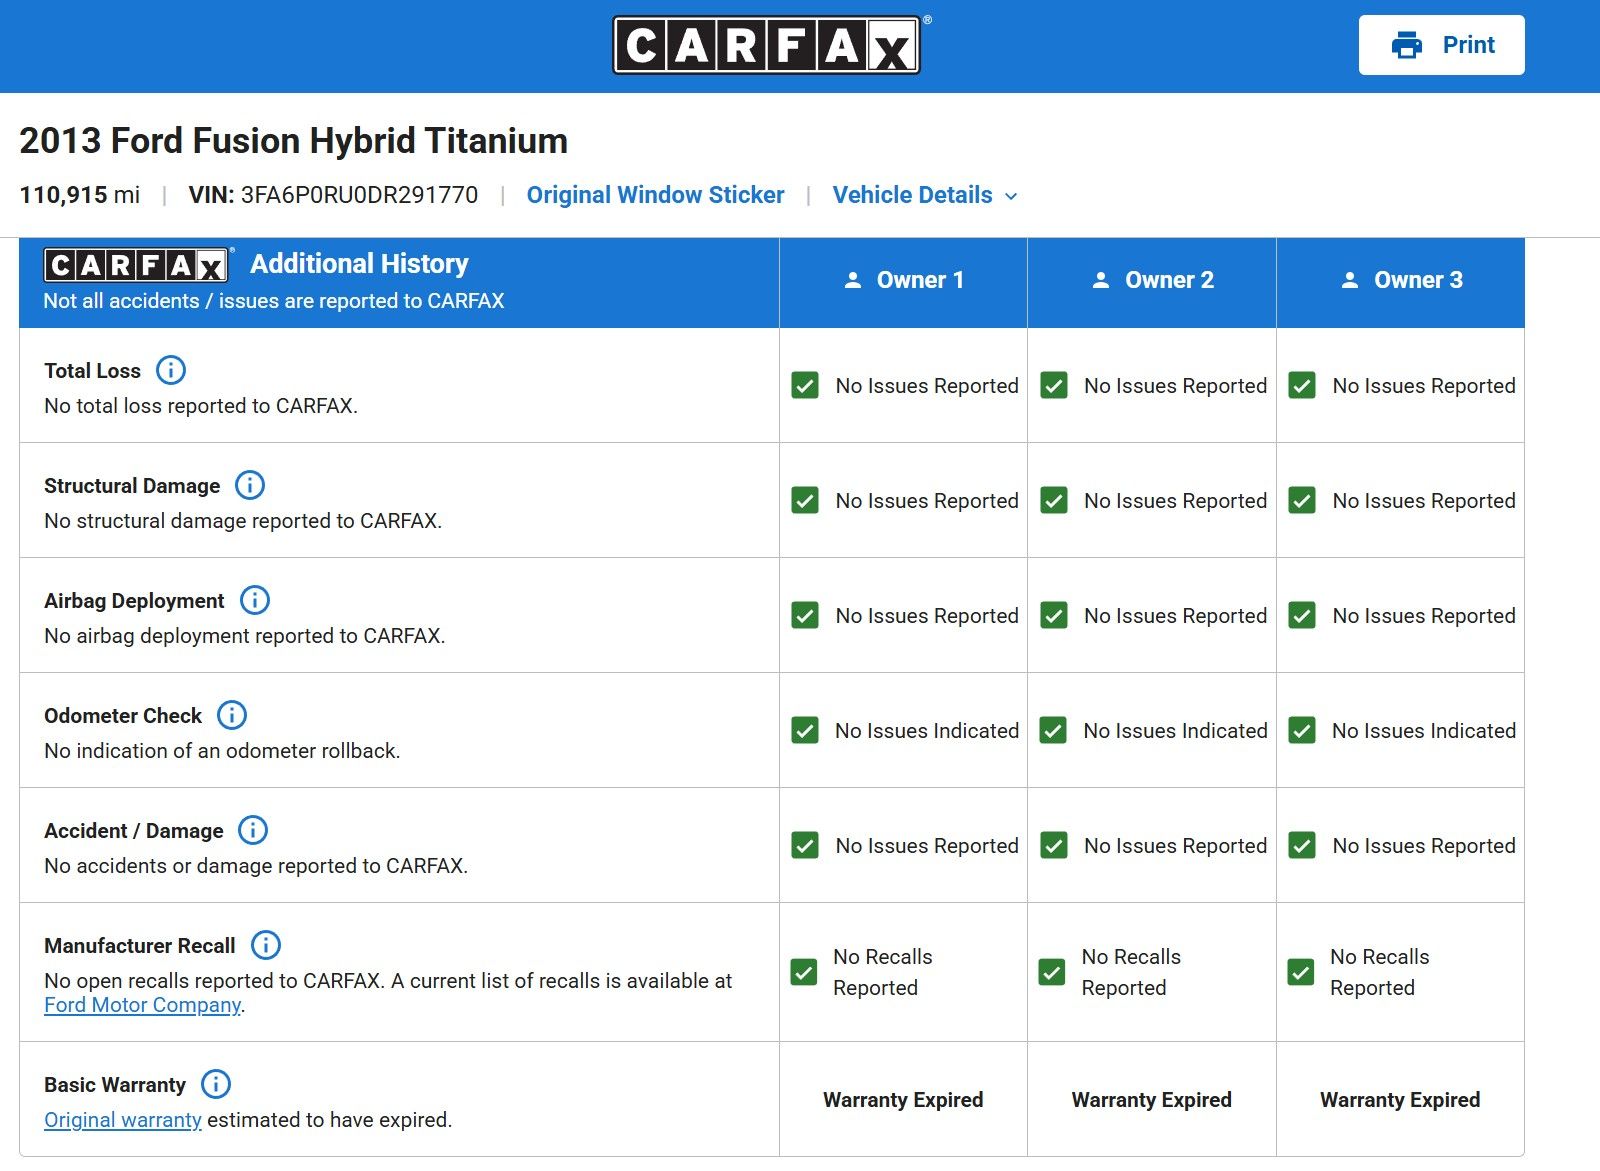Click CARFAX logo beside Additional History

coord(137,265)
